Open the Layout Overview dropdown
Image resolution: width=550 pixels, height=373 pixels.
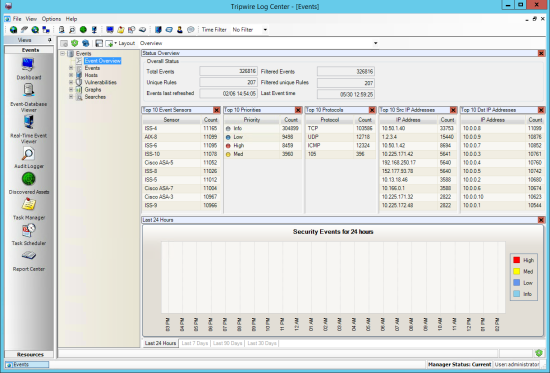click(375, 43)
